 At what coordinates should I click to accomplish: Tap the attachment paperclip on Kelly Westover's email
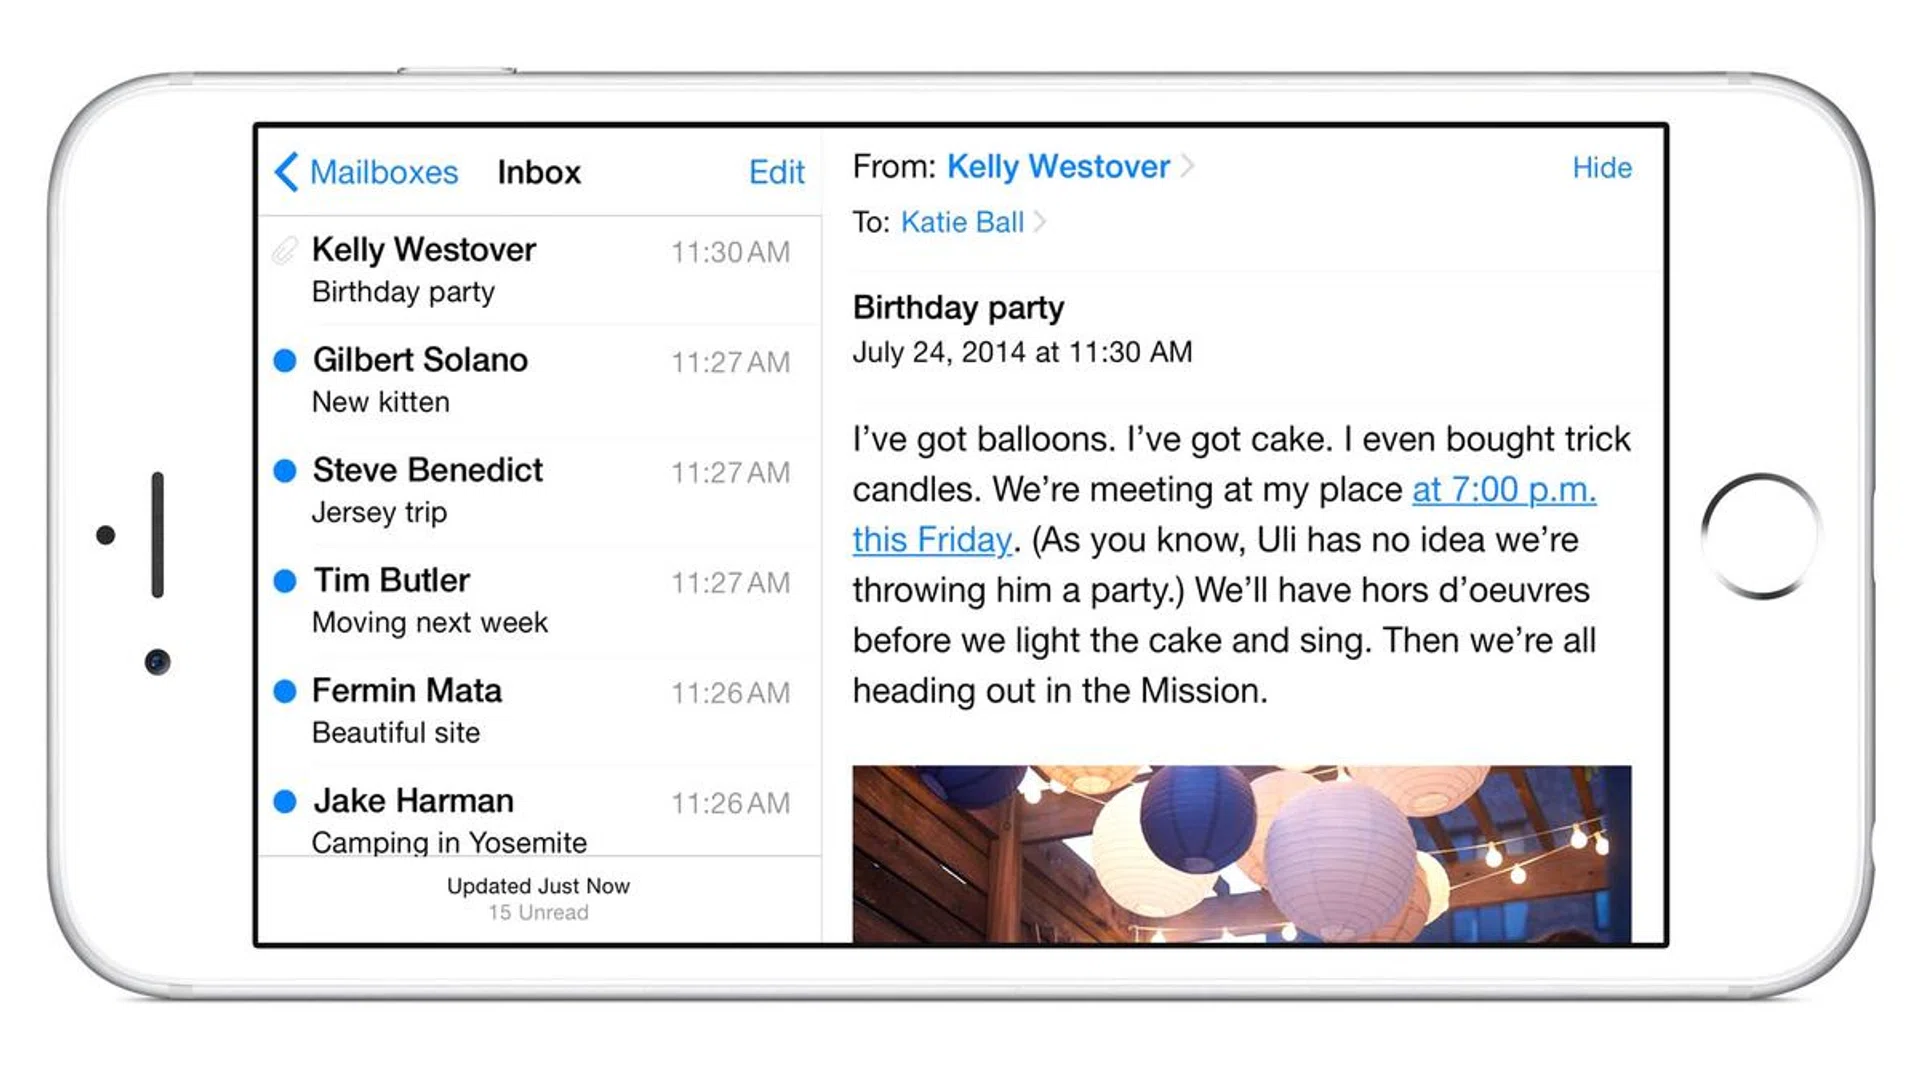pos(285,250)
